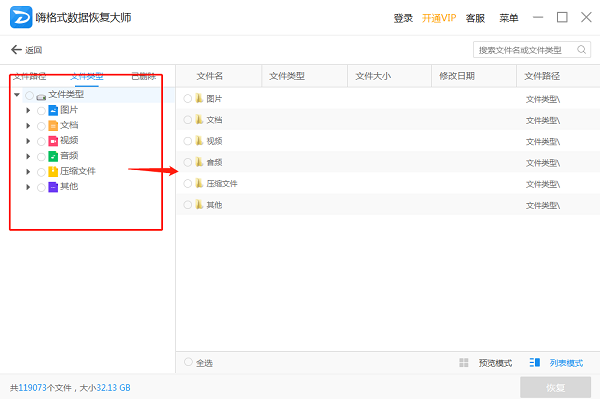Switch to the 已删除 tab
This screenshot has height=399, width=600.
tap(143, 76)
